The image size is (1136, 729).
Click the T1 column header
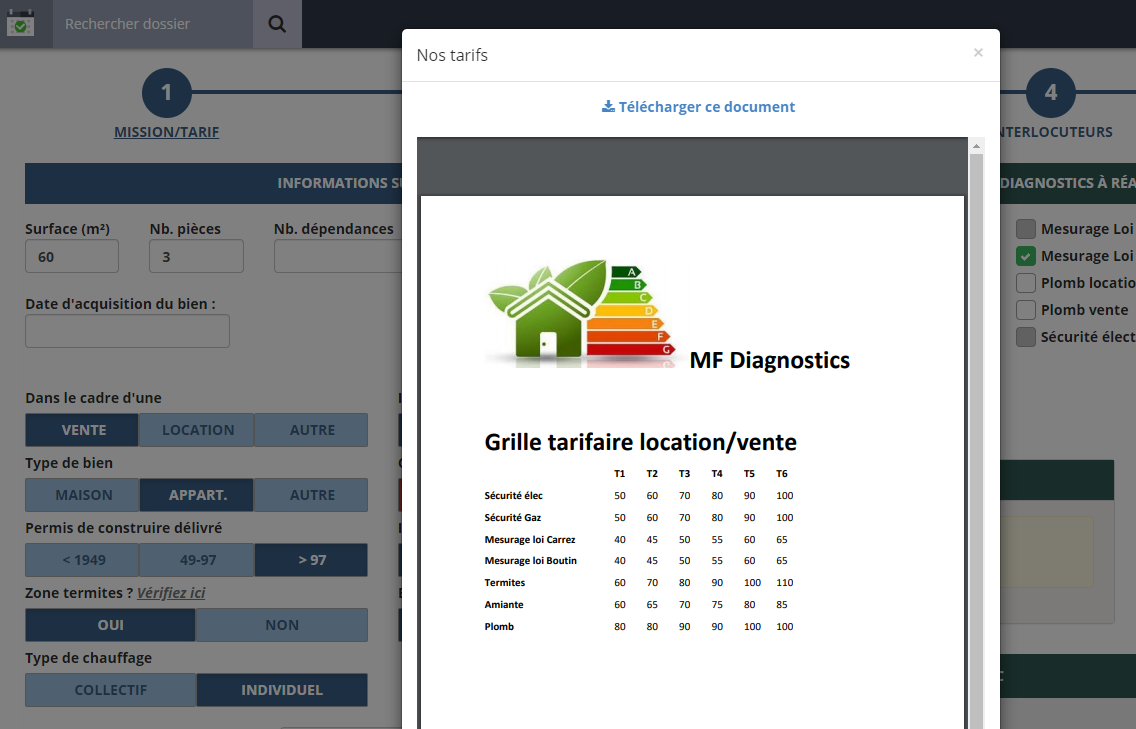point(619,473)
